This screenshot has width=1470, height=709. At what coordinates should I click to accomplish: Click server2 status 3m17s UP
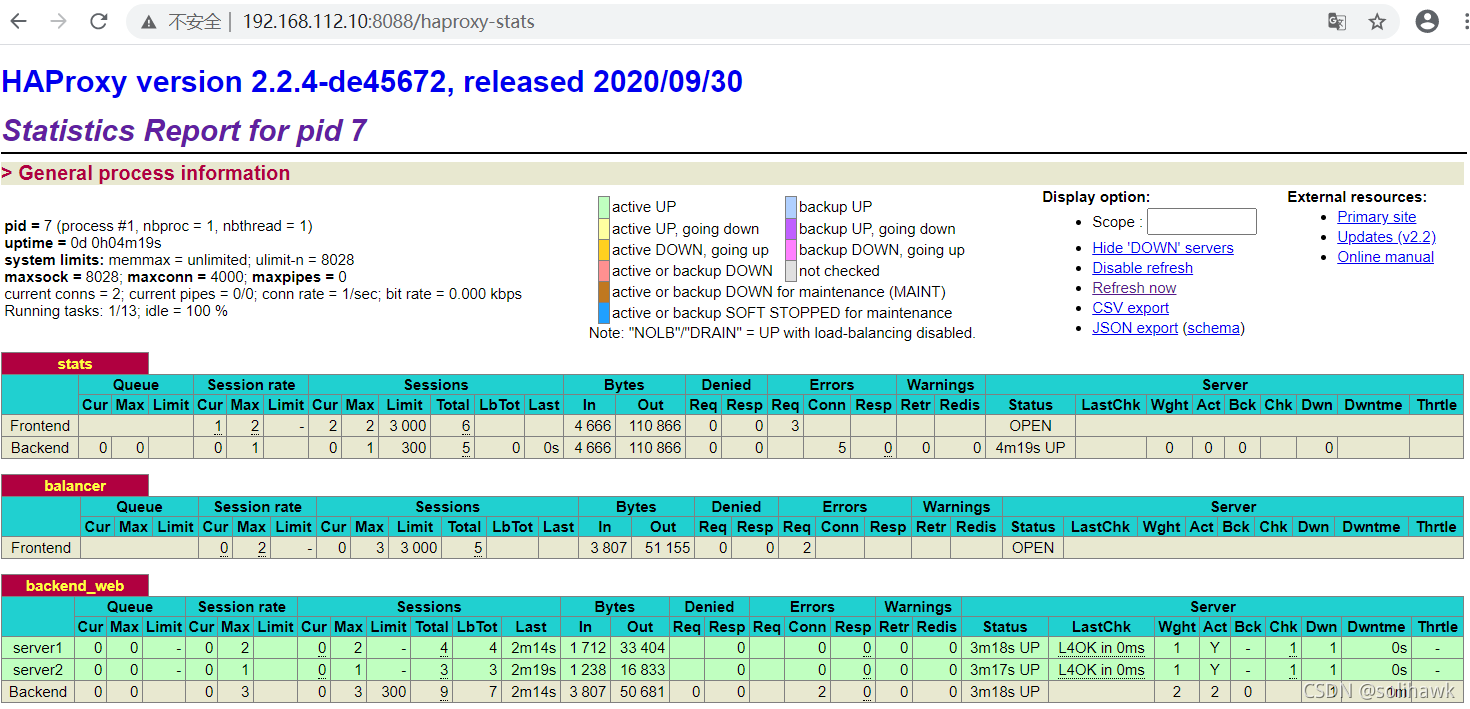(x=1005, y=670)
